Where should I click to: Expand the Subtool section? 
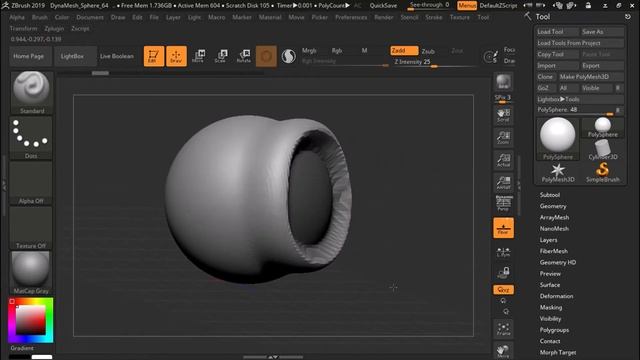(550, 195)
